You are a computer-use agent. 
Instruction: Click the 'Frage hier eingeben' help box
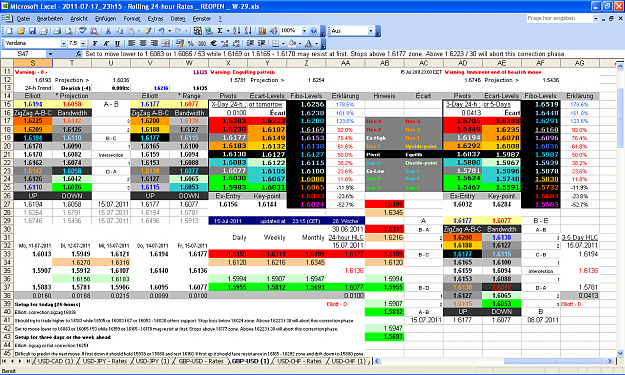click(x=560, y=18)
